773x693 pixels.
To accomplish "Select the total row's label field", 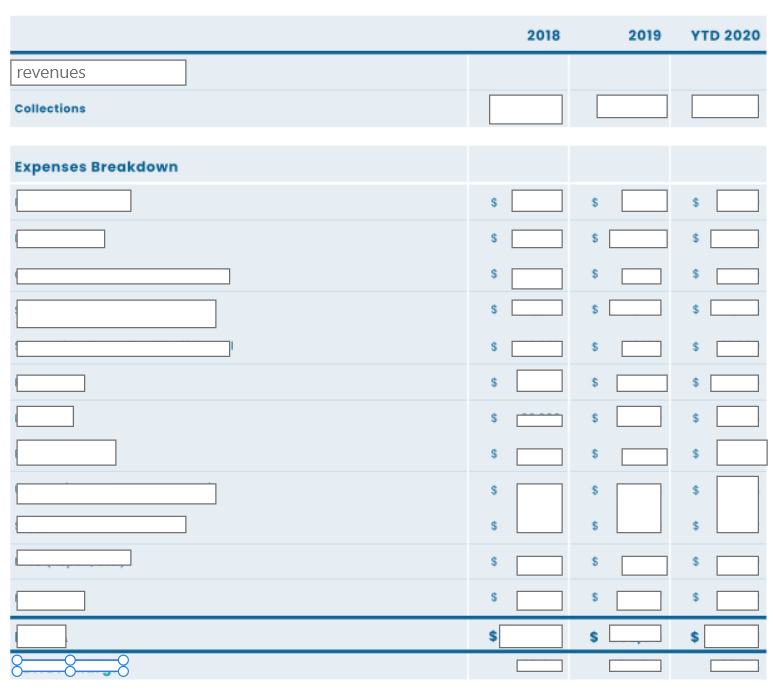I will (x=41, y=636).
